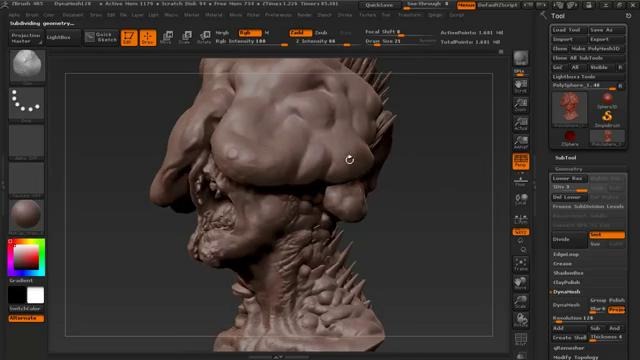The image size is (640, 360).
Task: Toggle the Project option in DynaMesh
Action: point(616,309)
